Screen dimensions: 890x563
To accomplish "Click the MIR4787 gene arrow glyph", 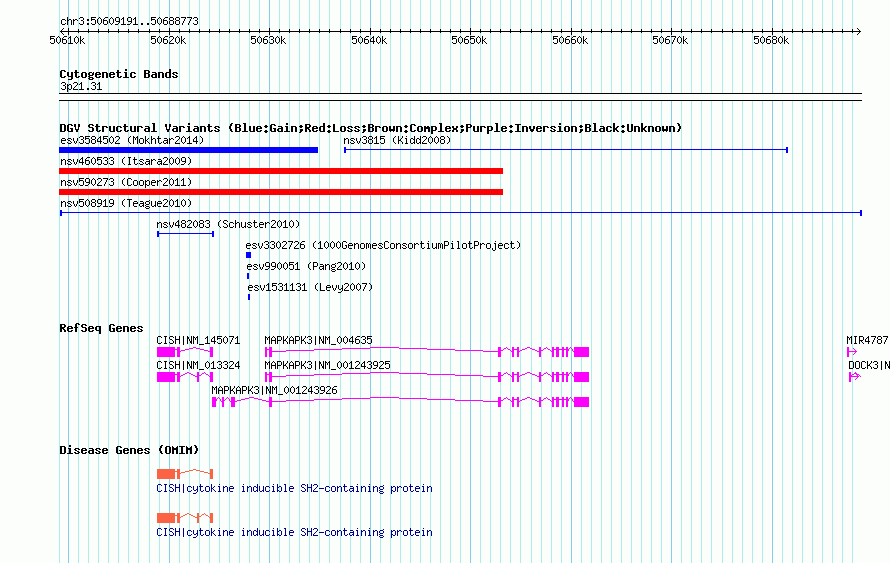I will pos(852,352).
